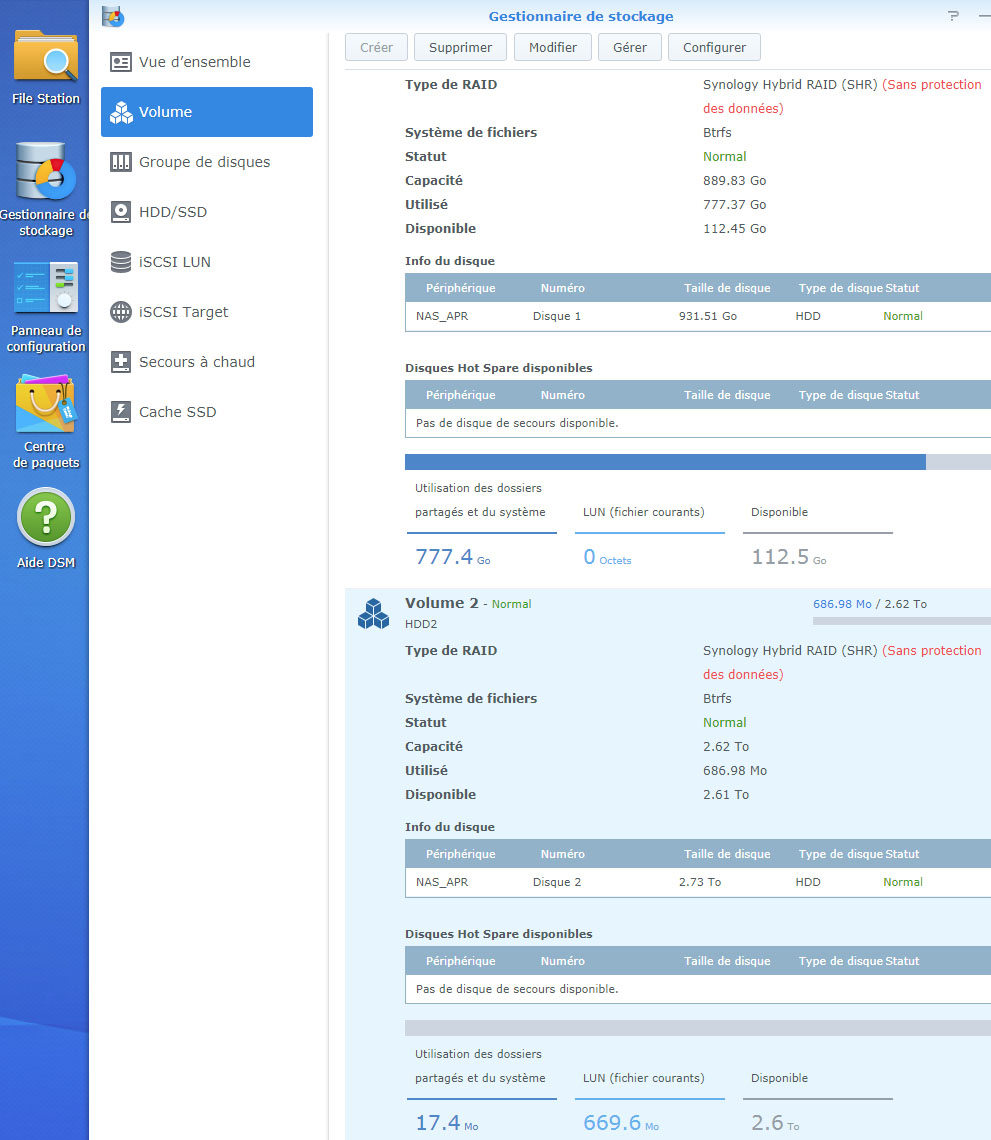Click the window title bar storage icon
This screenshot has height=1140, width=991.
[113, 16]
